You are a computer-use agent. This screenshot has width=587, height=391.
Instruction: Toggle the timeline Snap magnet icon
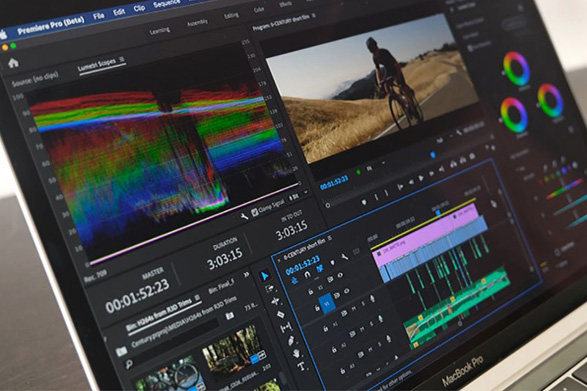pos(307,275)
